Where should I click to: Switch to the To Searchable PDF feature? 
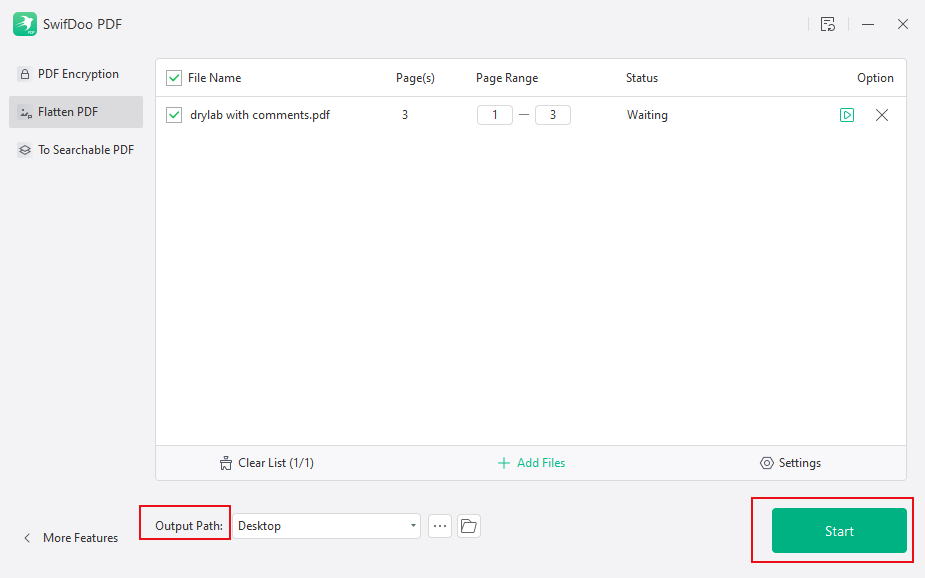pyautogui.click(x=84, y=149)
